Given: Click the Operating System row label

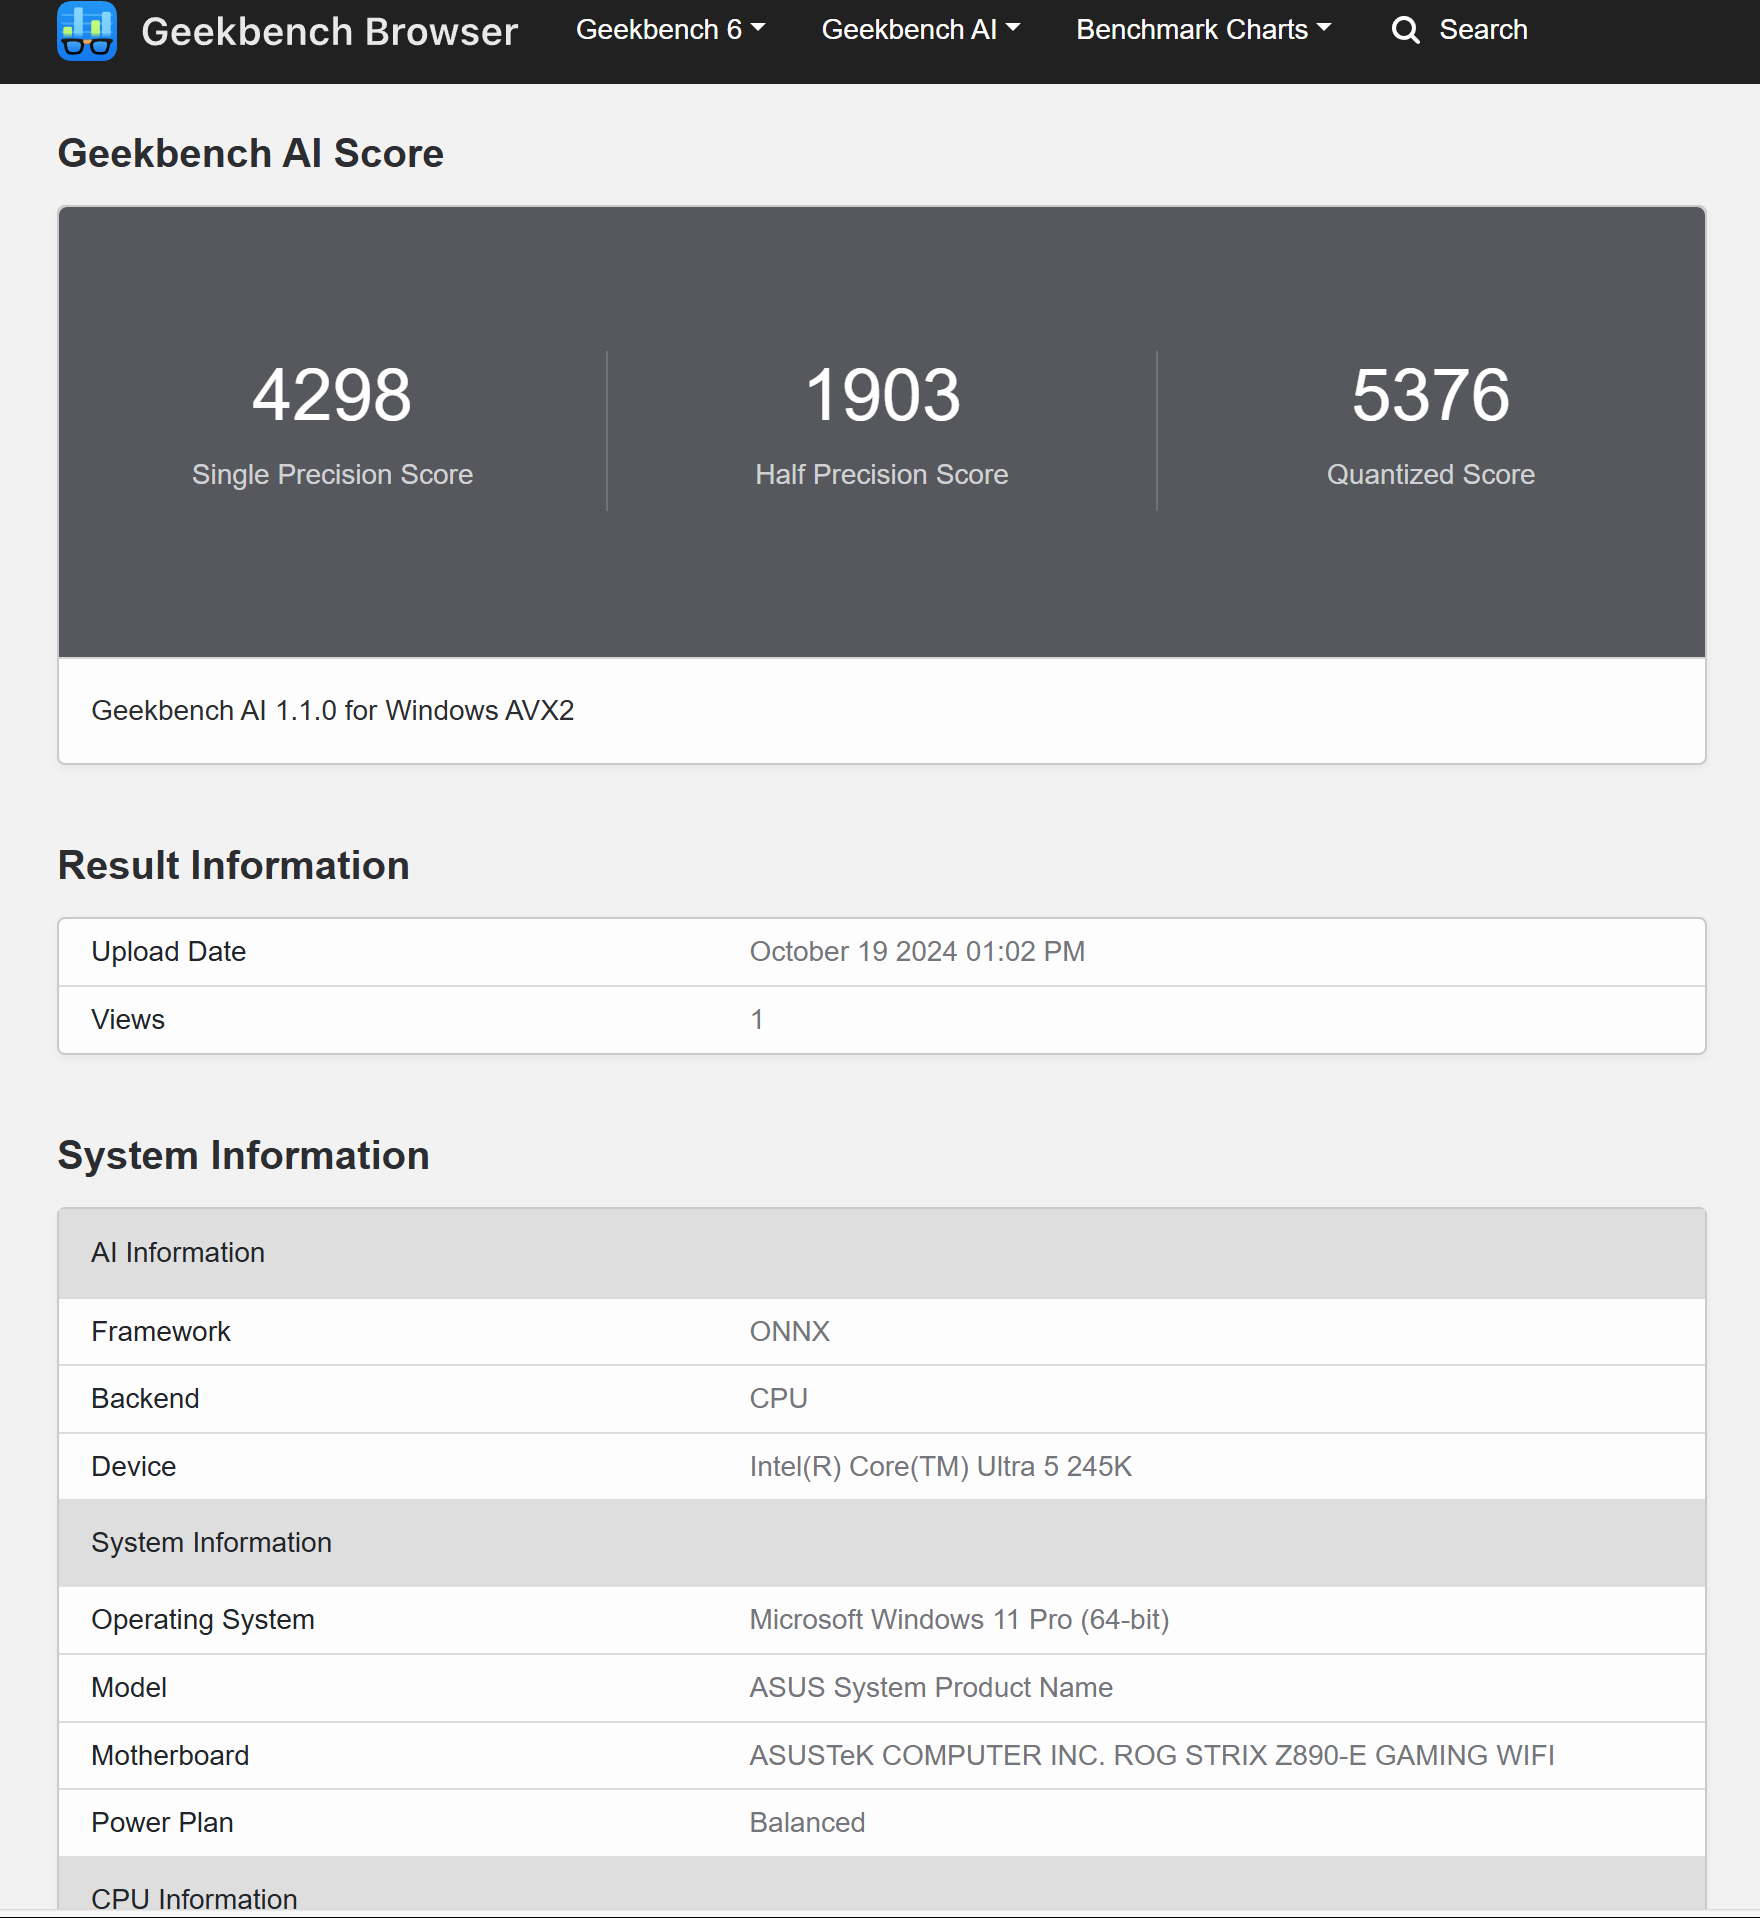Looking at the screenshot, I should pos(203,1619).
